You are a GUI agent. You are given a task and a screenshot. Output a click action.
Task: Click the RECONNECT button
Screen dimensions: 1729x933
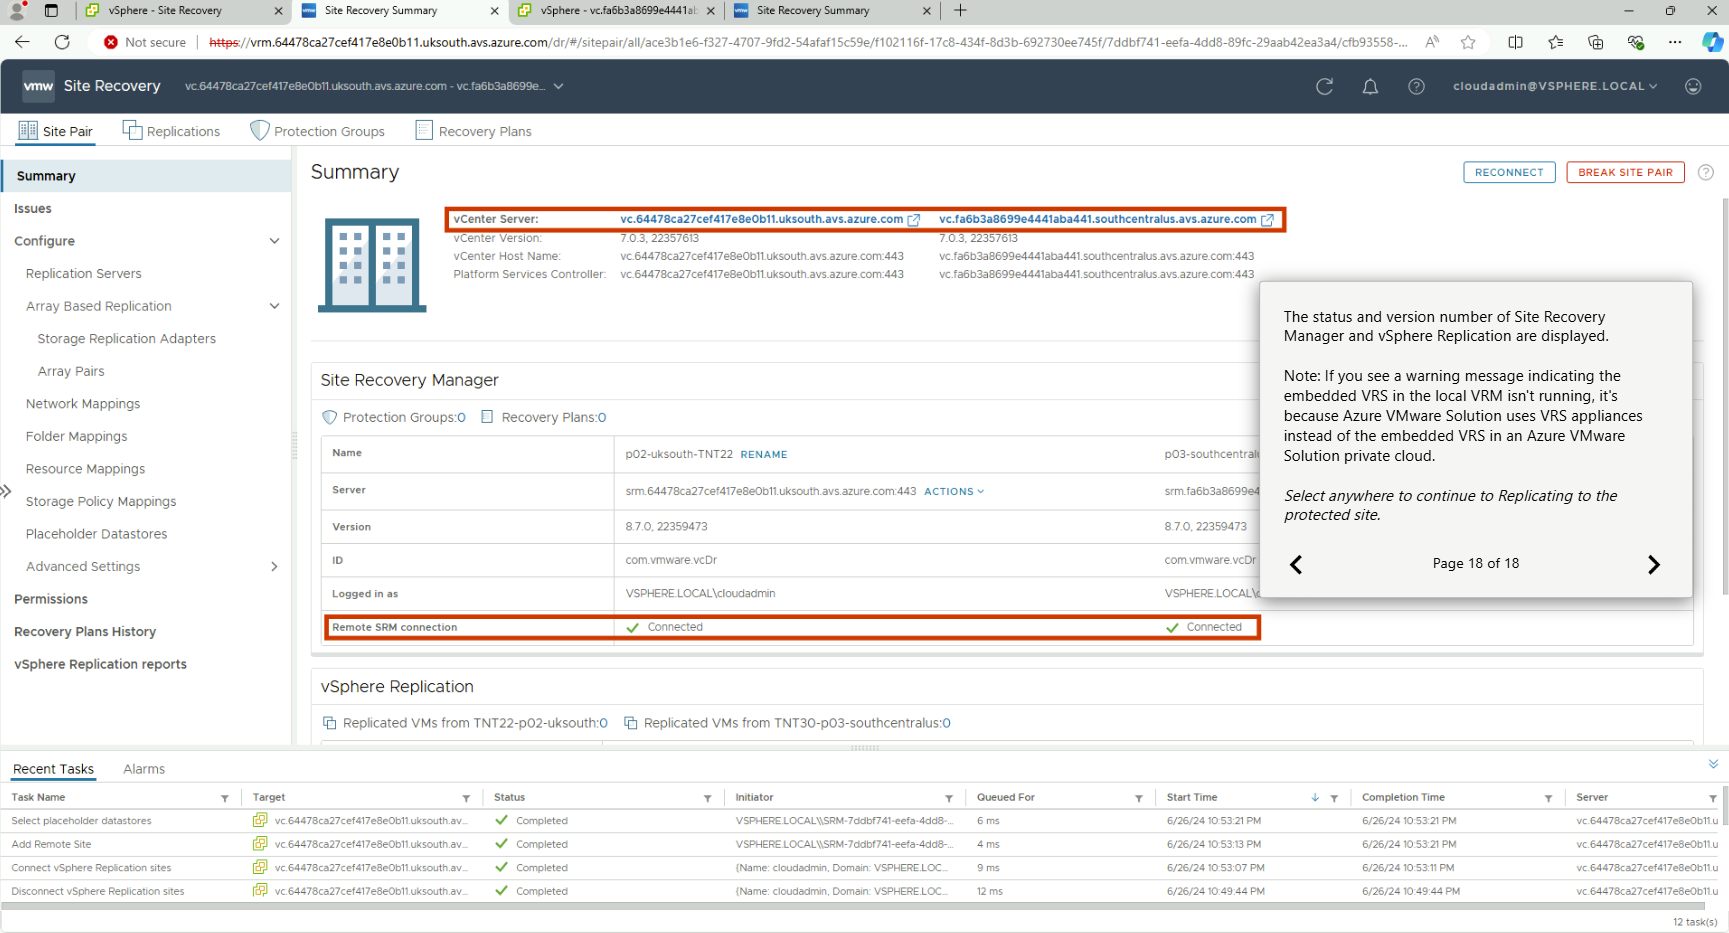coord(1509,172)
